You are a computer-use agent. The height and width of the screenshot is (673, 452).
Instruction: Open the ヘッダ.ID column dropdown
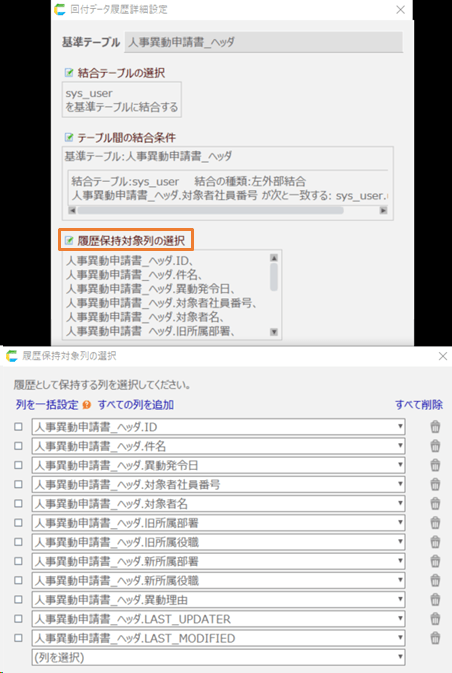pyautogui.click(x=218, y=427)
